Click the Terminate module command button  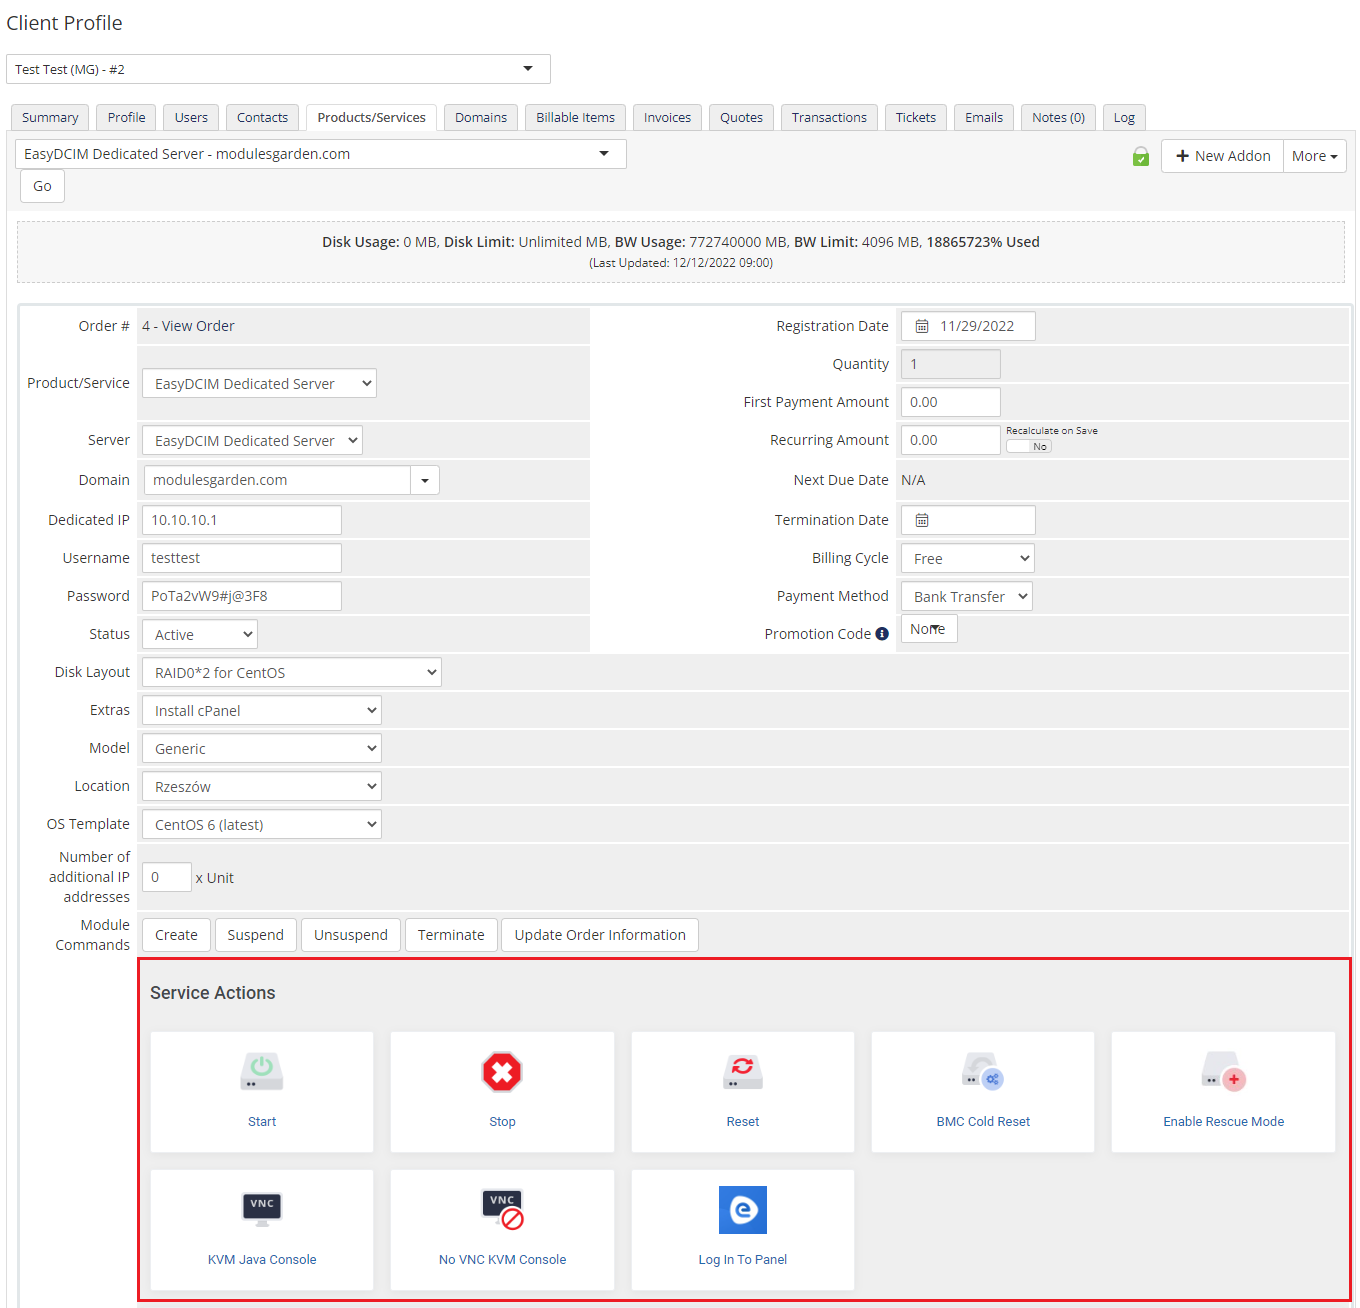pos(451,935)
